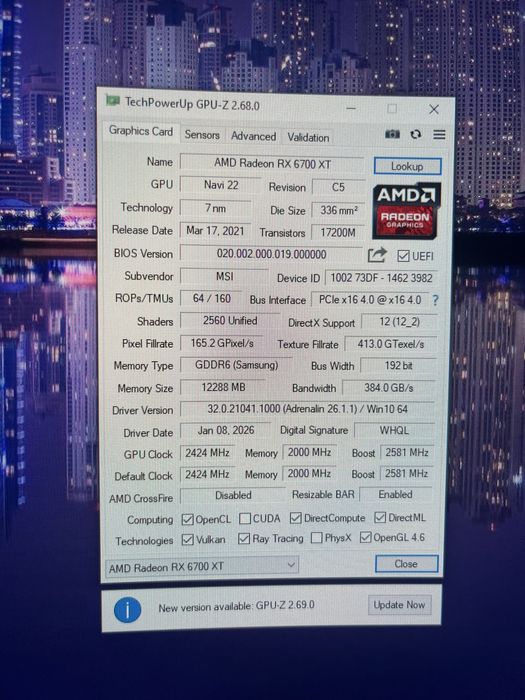Click the GPU Clock row Memory 2000 MHz
Image resolution: width=525 pixels, height=700 pixels.
coord(309,452)
